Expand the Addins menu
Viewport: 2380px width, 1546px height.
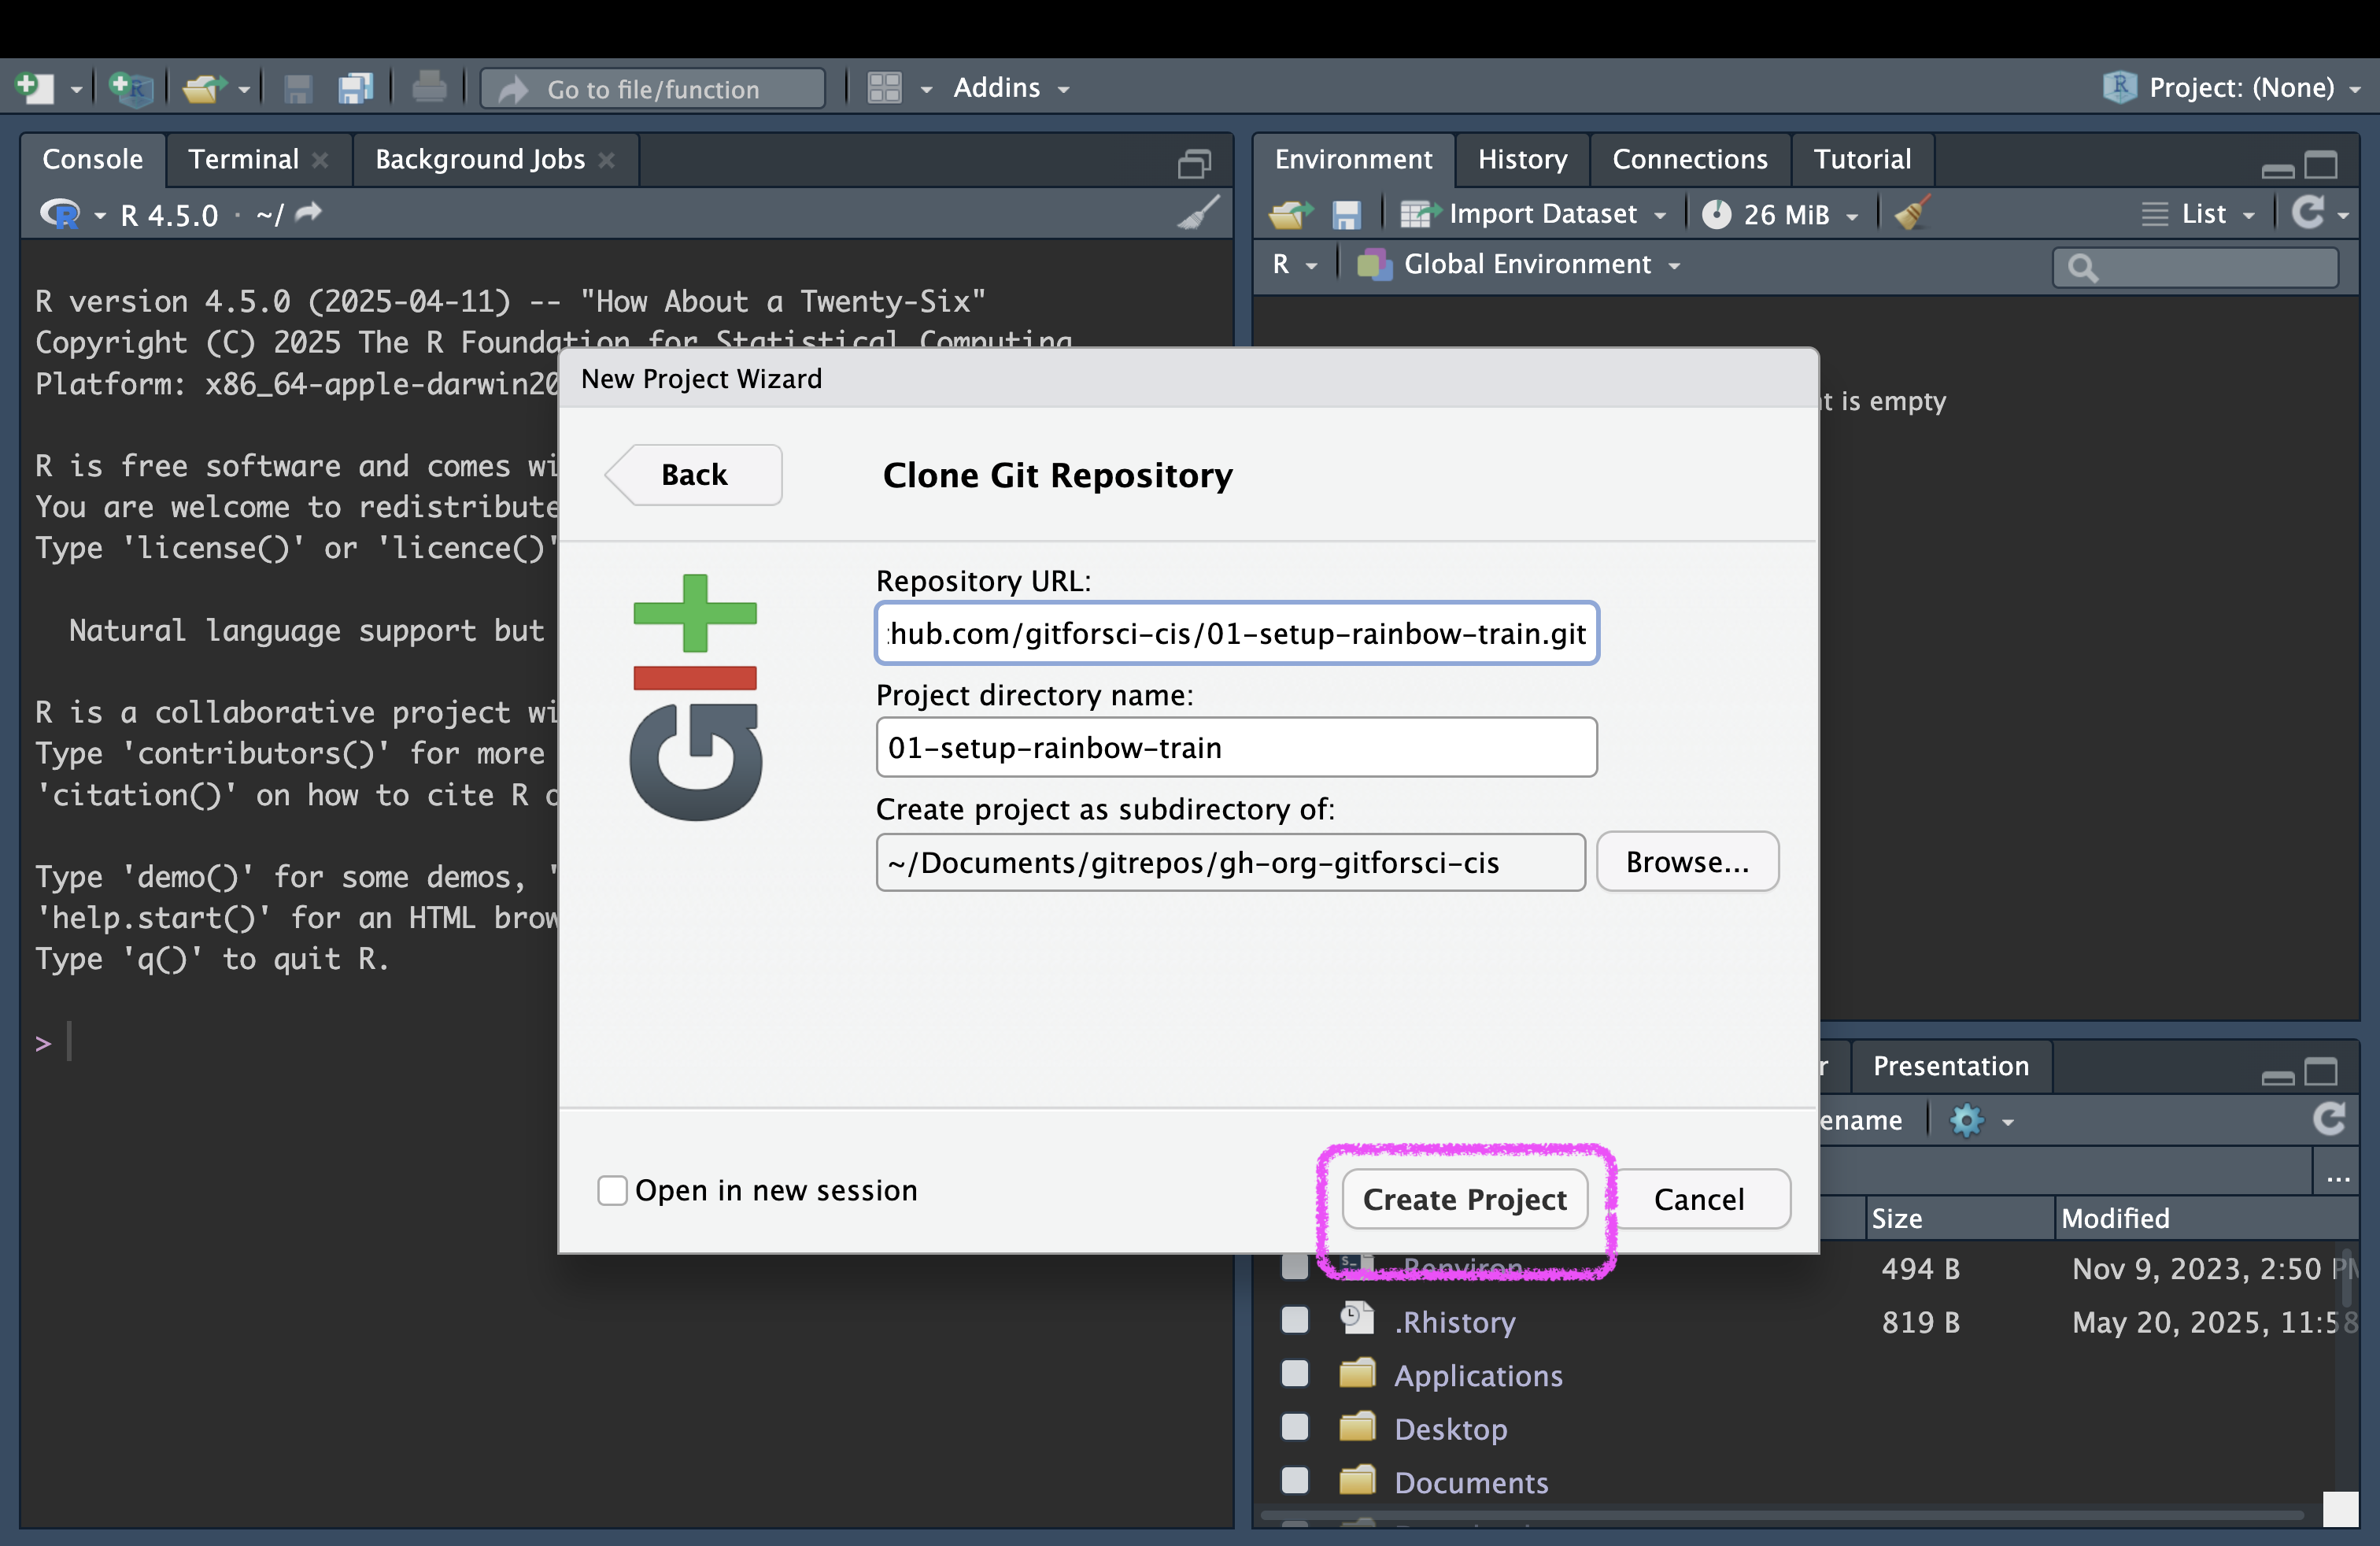[1010, 88]
